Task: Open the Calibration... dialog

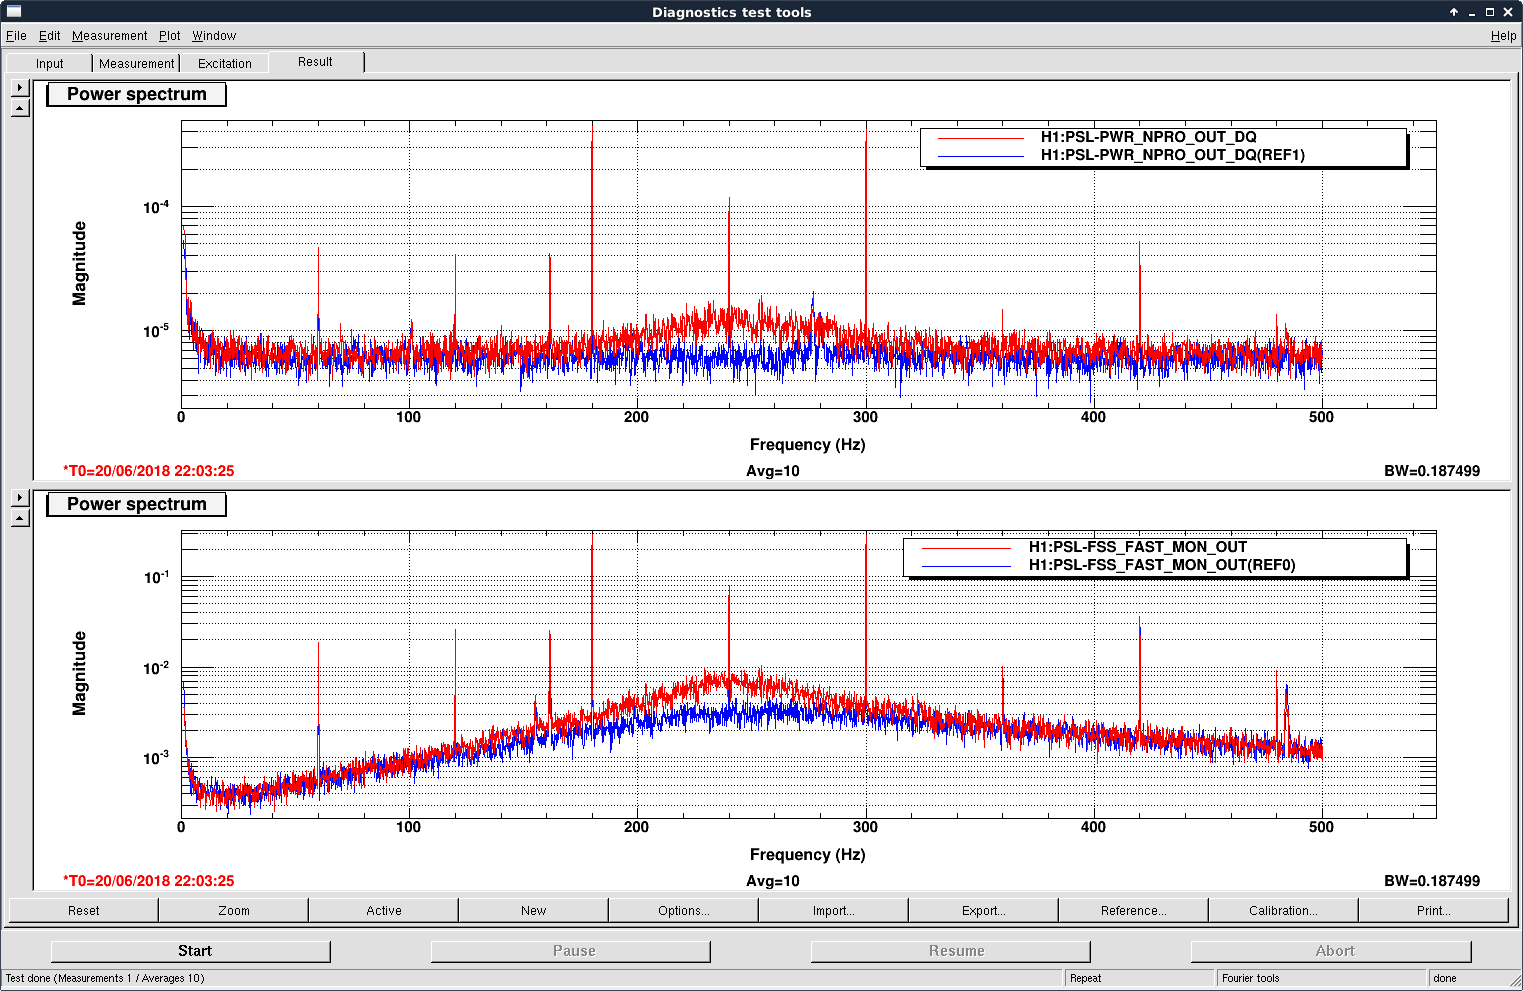Action: [1283, 910]
